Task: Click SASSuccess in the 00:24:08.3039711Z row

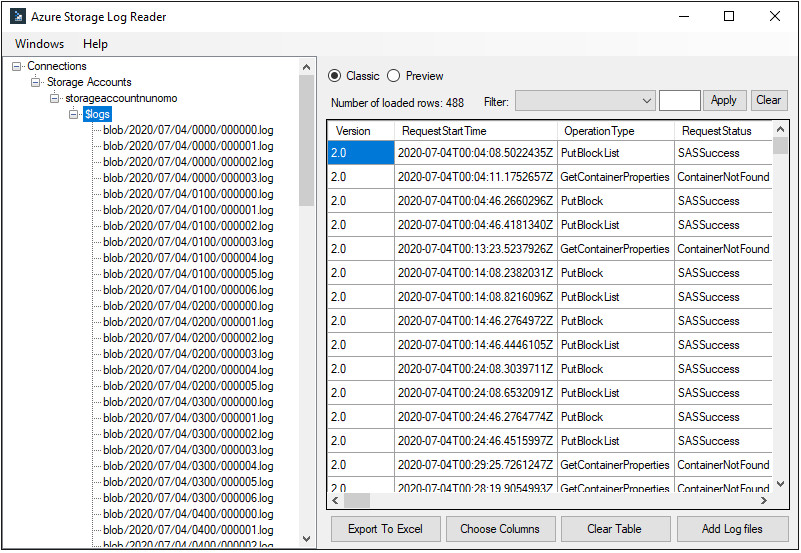Action: [723, 369]
